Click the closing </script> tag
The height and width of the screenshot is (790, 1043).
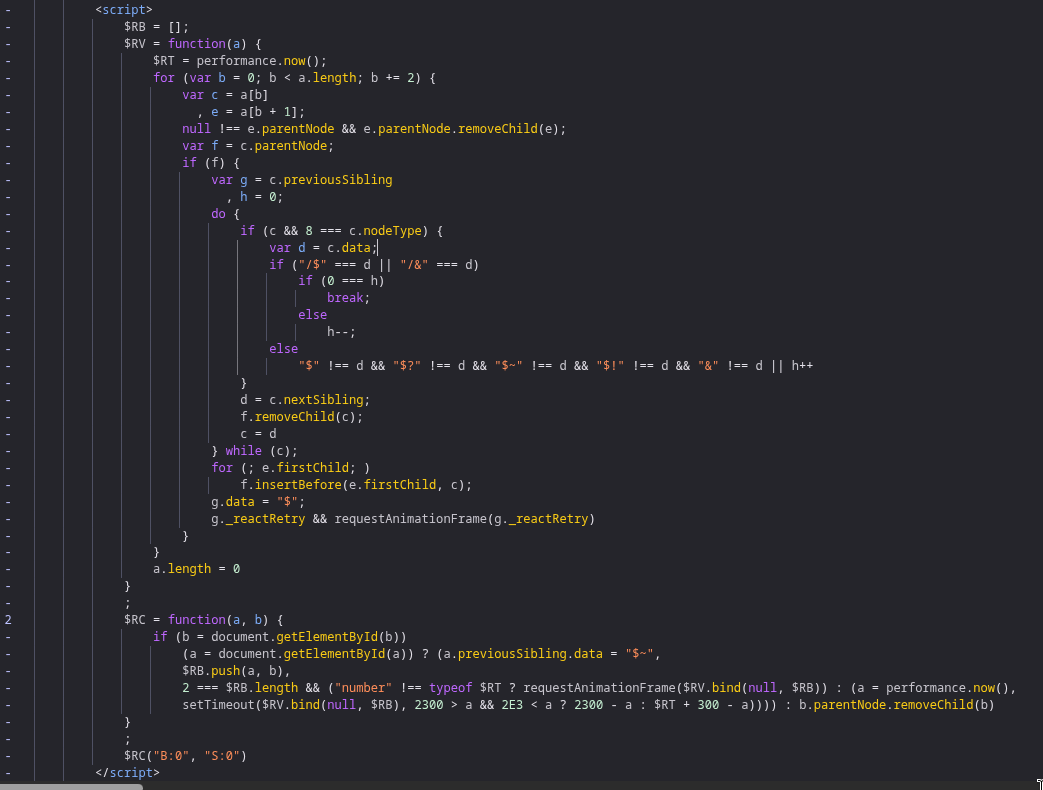coord(127,773)
